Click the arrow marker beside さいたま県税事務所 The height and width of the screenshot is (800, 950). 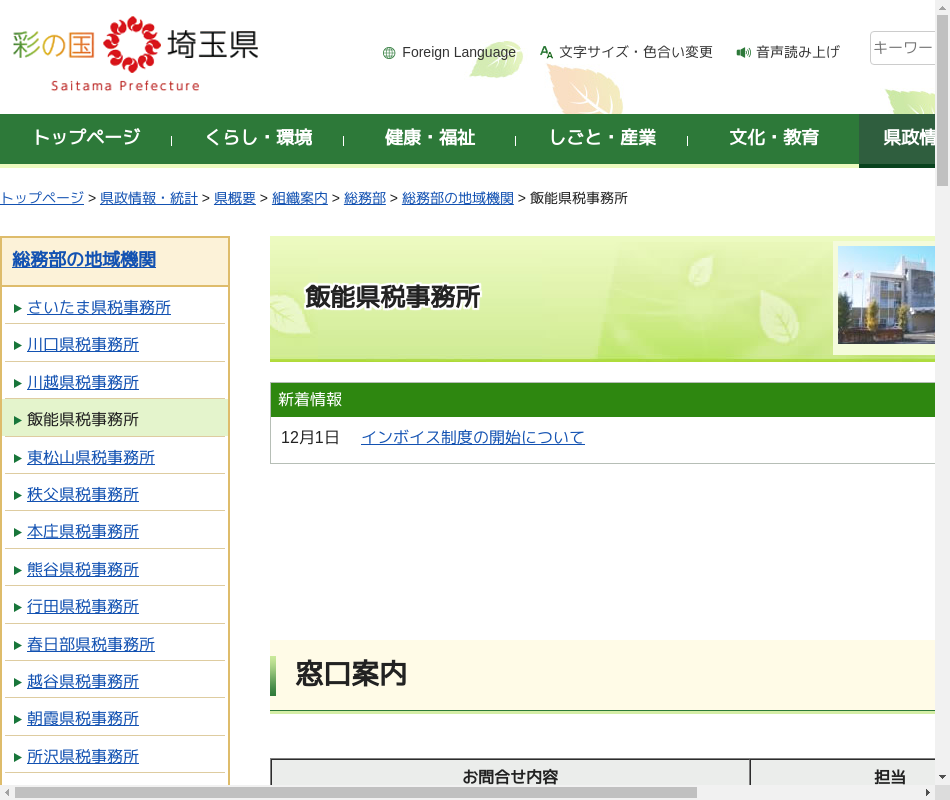click(18, 308)
